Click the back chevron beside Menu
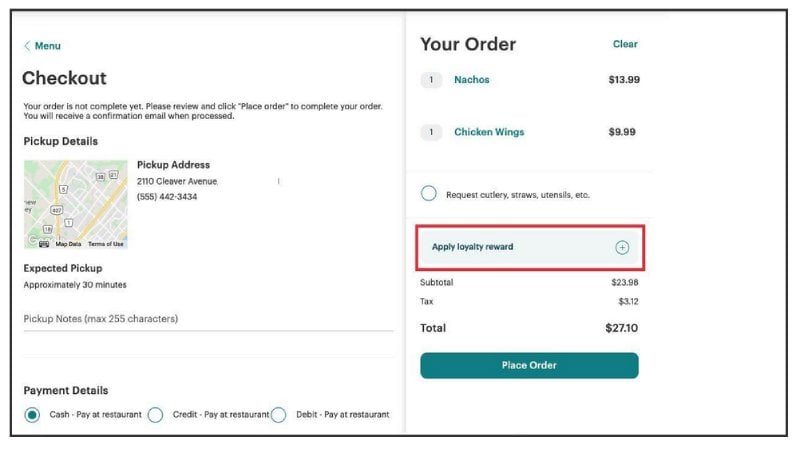Image resolution: width=800 pixels, height=449 pixels. click(x=27, y=46)
